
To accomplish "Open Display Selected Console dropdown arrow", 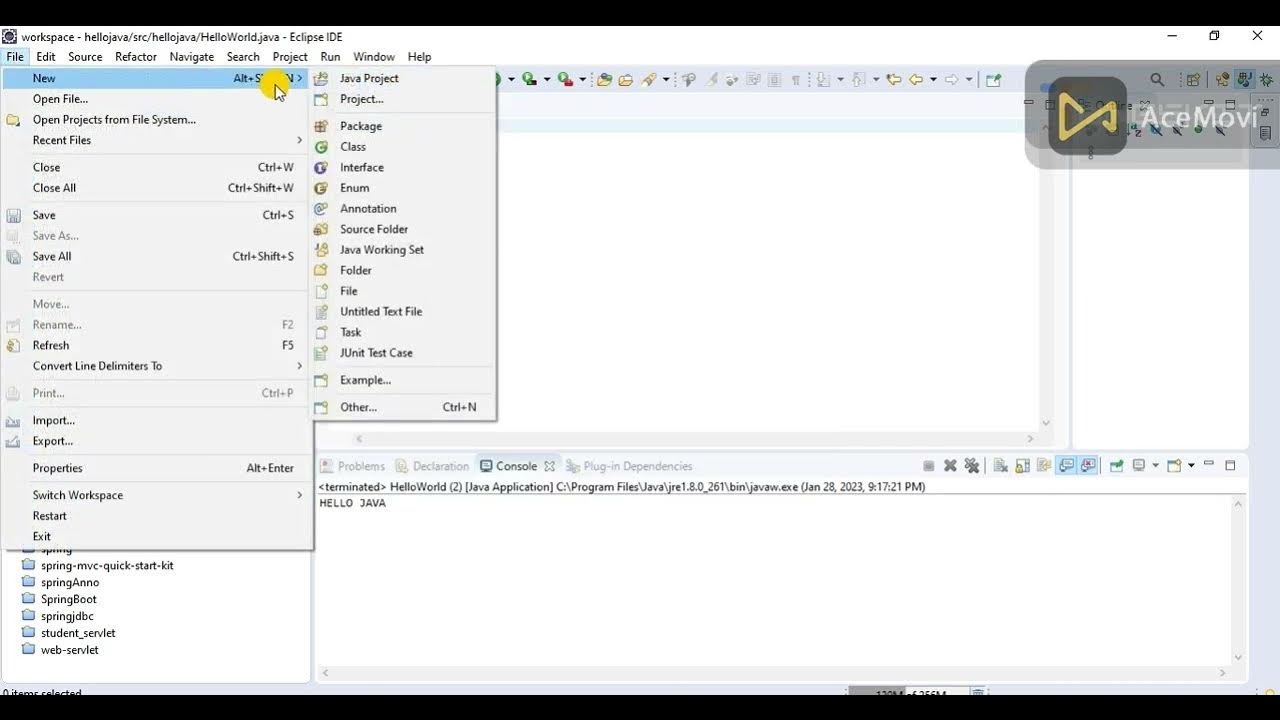I will (1155, 466).
